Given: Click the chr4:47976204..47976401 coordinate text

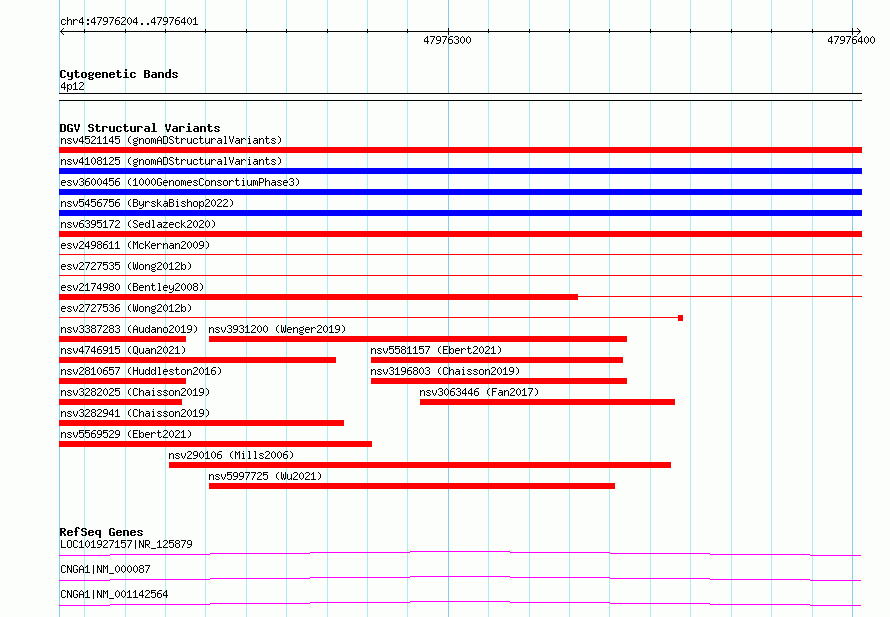Looking at the screenshot, I should click(129, 22).
